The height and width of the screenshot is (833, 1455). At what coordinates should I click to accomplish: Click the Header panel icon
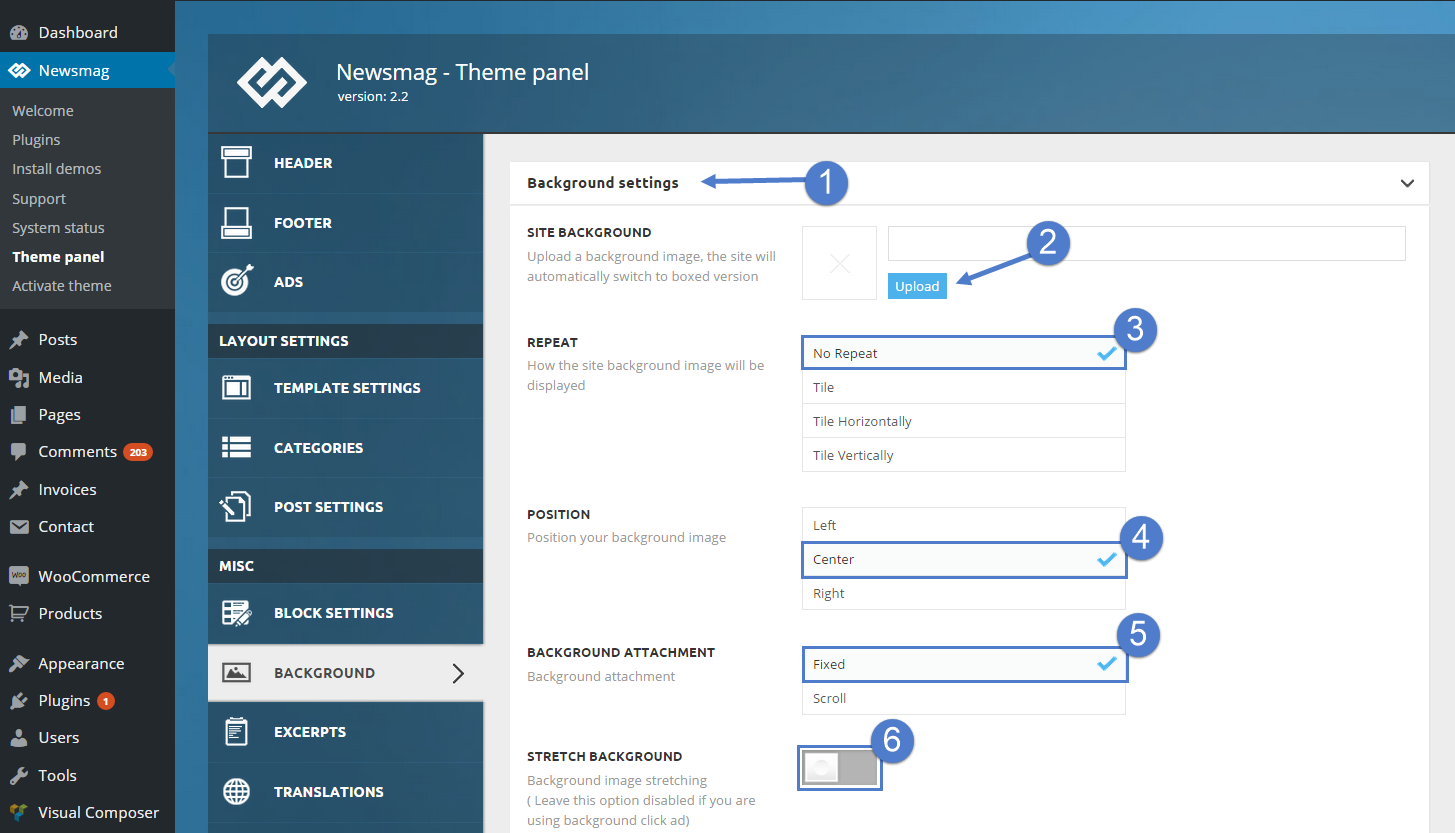click(x=236, y=163)
